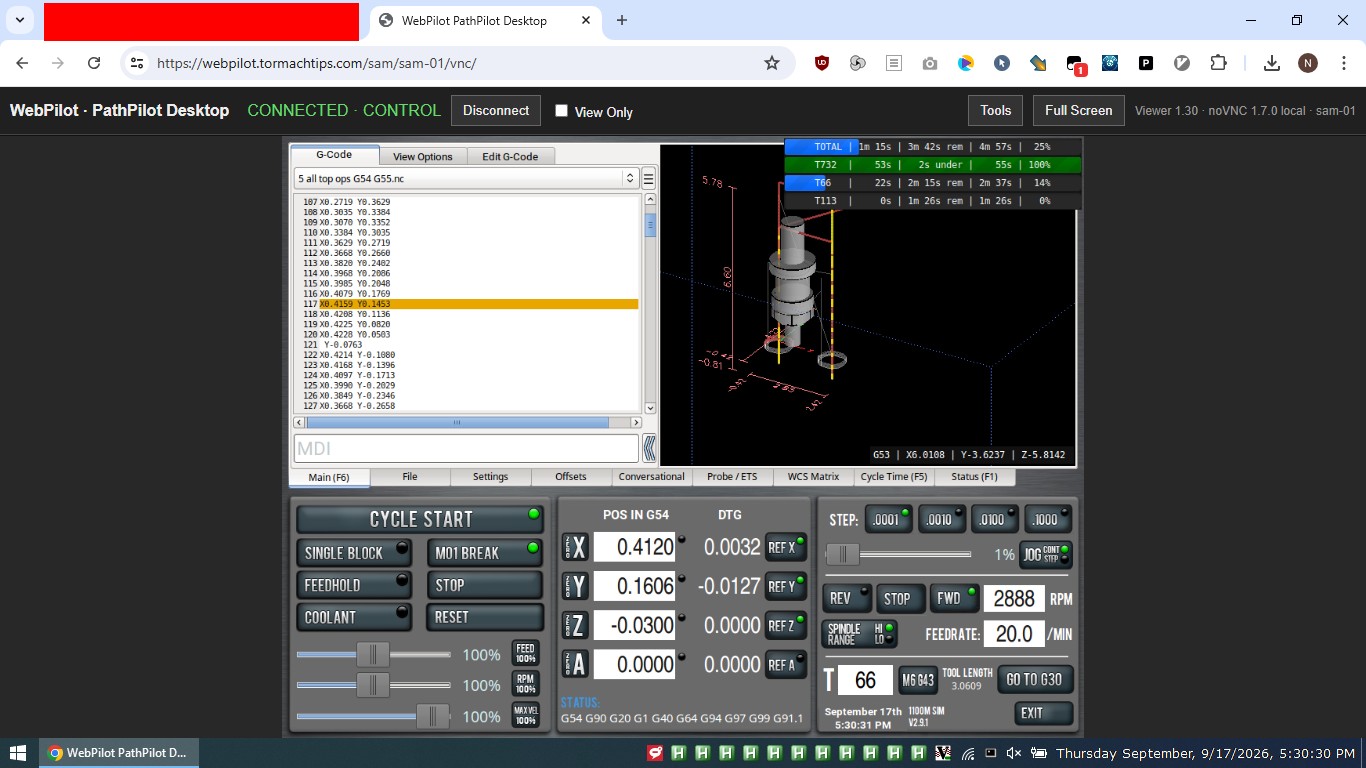Open the G-code file dropdown
This screenshot has height=768, width=1366.
[x=466, y=179]
